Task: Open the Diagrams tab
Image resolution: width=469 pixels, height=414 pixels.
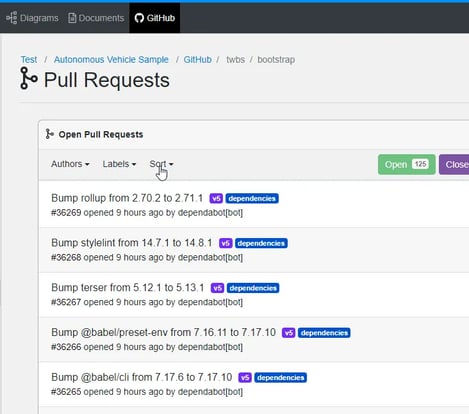Action: pos(32,18)
